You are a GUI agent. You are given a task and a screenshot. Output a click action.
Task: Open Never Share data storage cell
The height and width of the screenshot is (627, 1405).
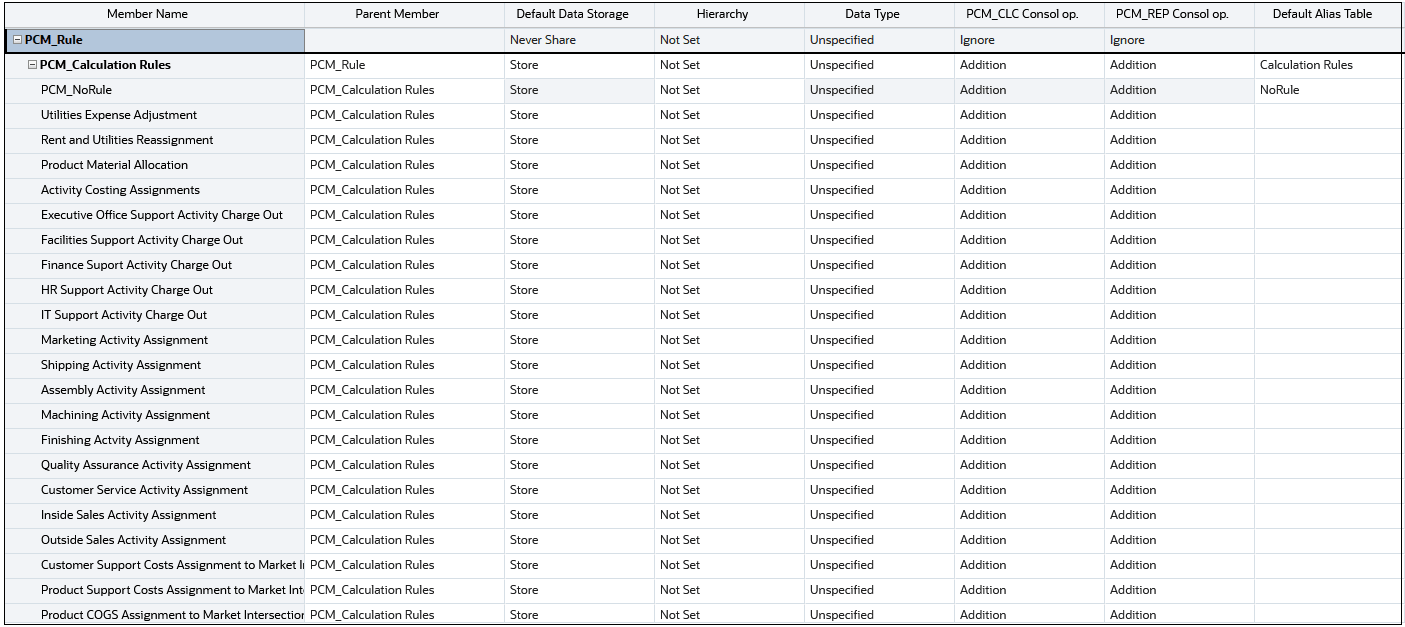(x=543, y=40)
